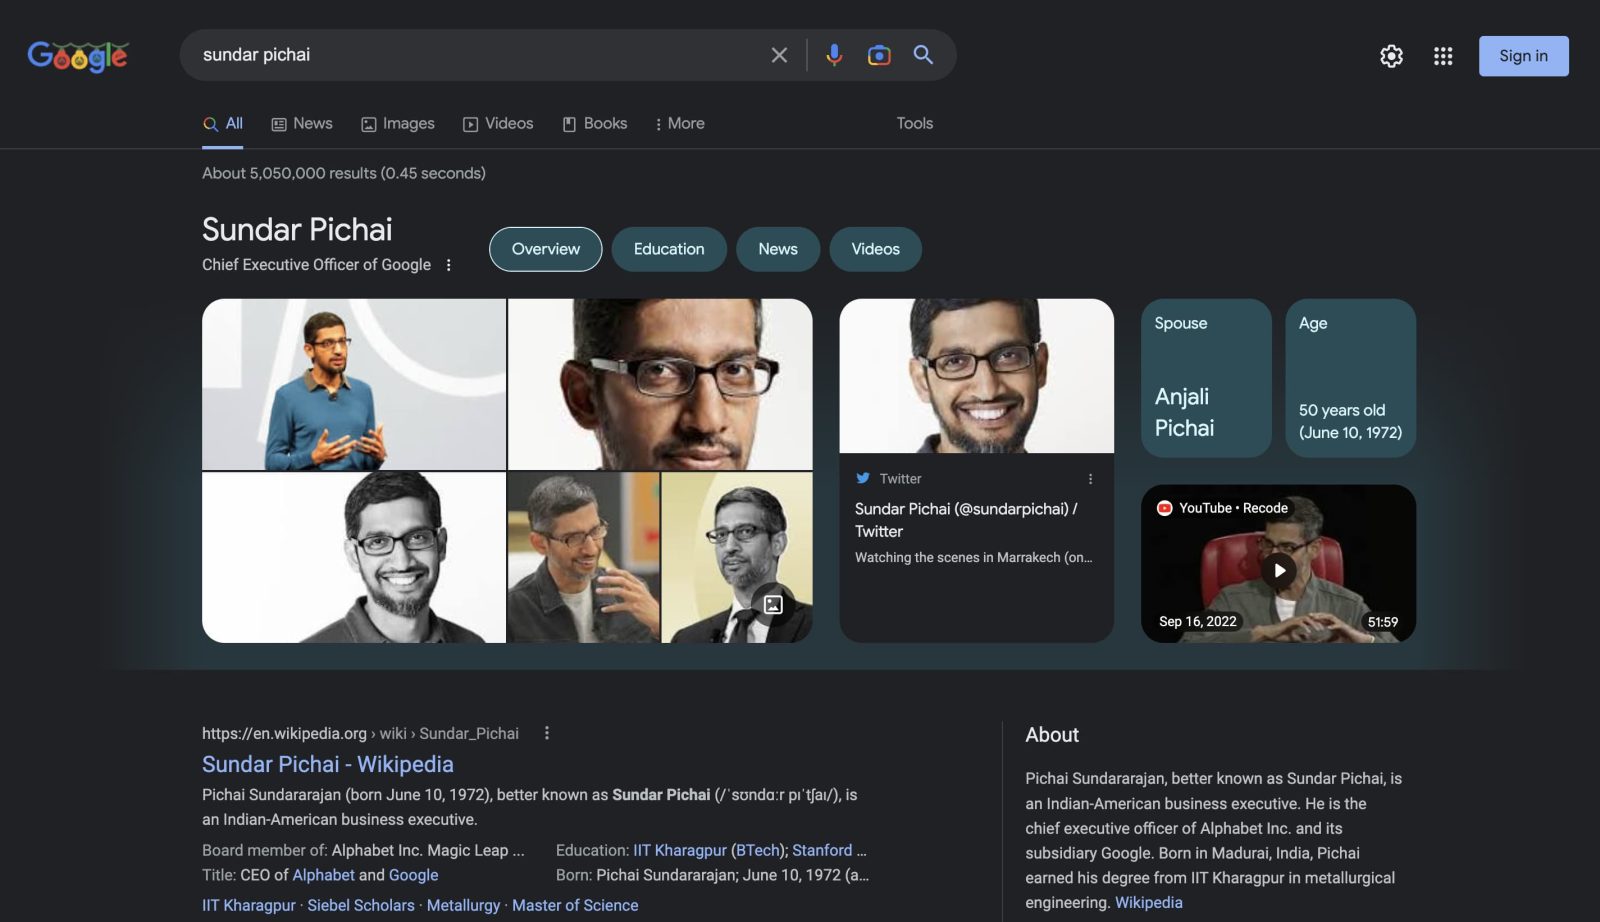Open three-dot menu beside Wikipedia URL
Viewport: 1600px width, 922px height.
click(x=546, y=733)
